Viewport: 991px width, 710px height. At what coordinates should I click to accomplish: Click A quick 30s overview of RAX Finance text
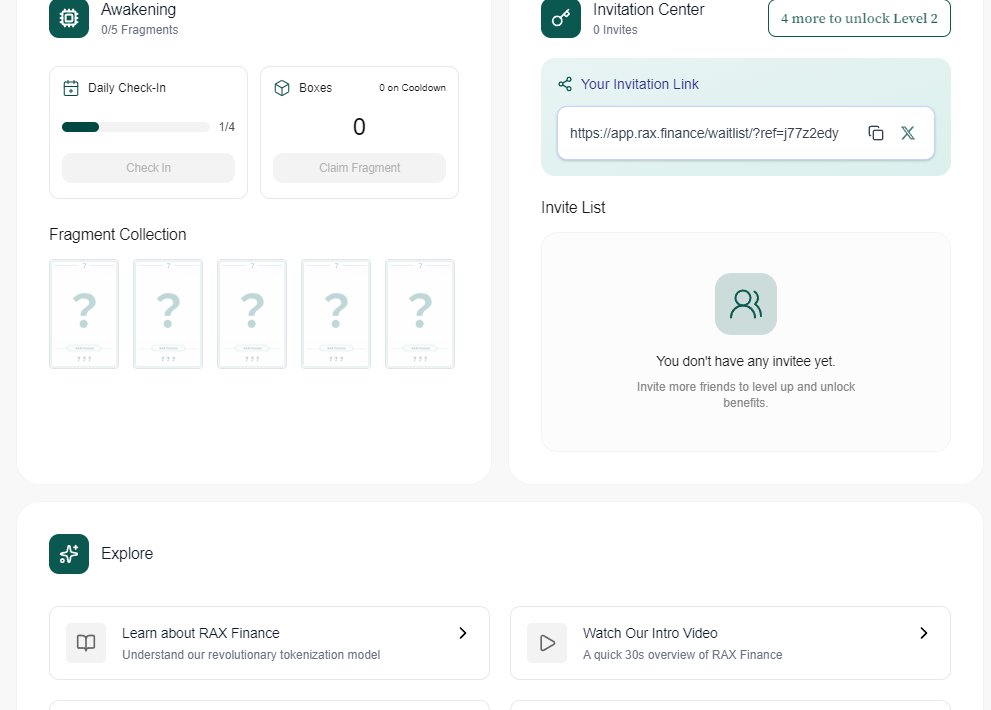tap(683, 655)
